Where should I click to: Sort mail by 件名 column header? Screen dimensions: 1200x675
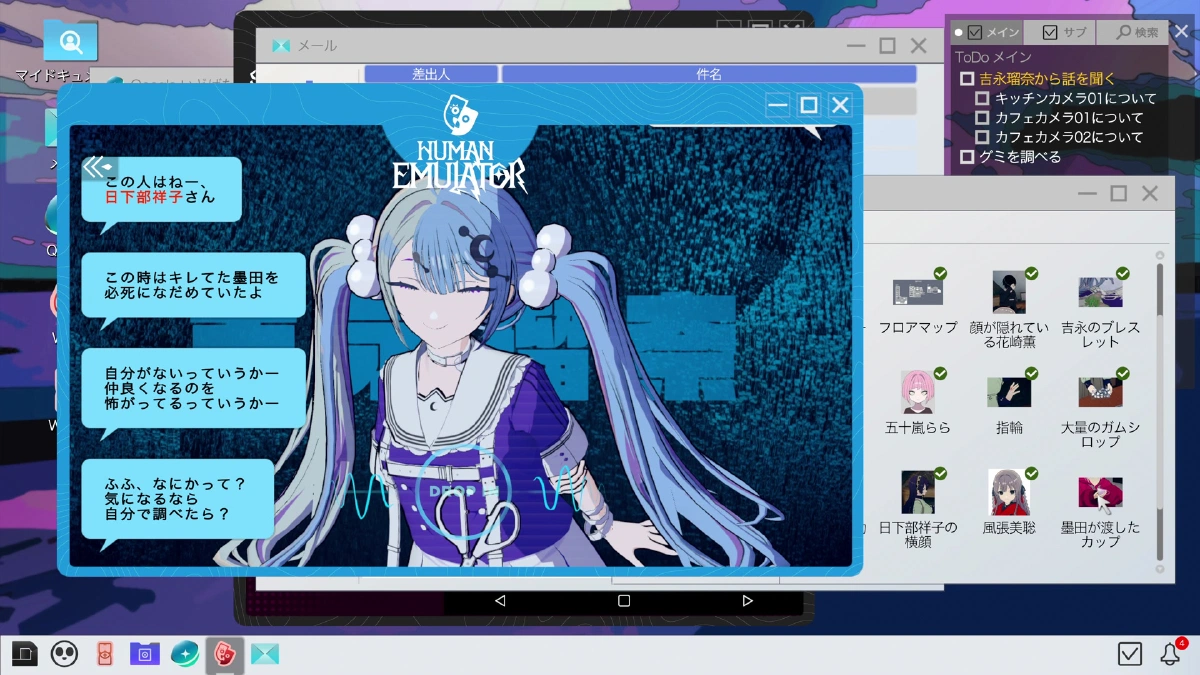[709, 74]
